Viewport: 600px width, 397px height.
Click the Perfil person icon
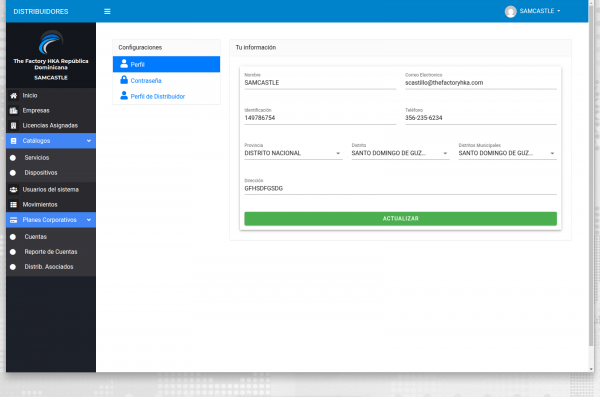tap(124, 64)
